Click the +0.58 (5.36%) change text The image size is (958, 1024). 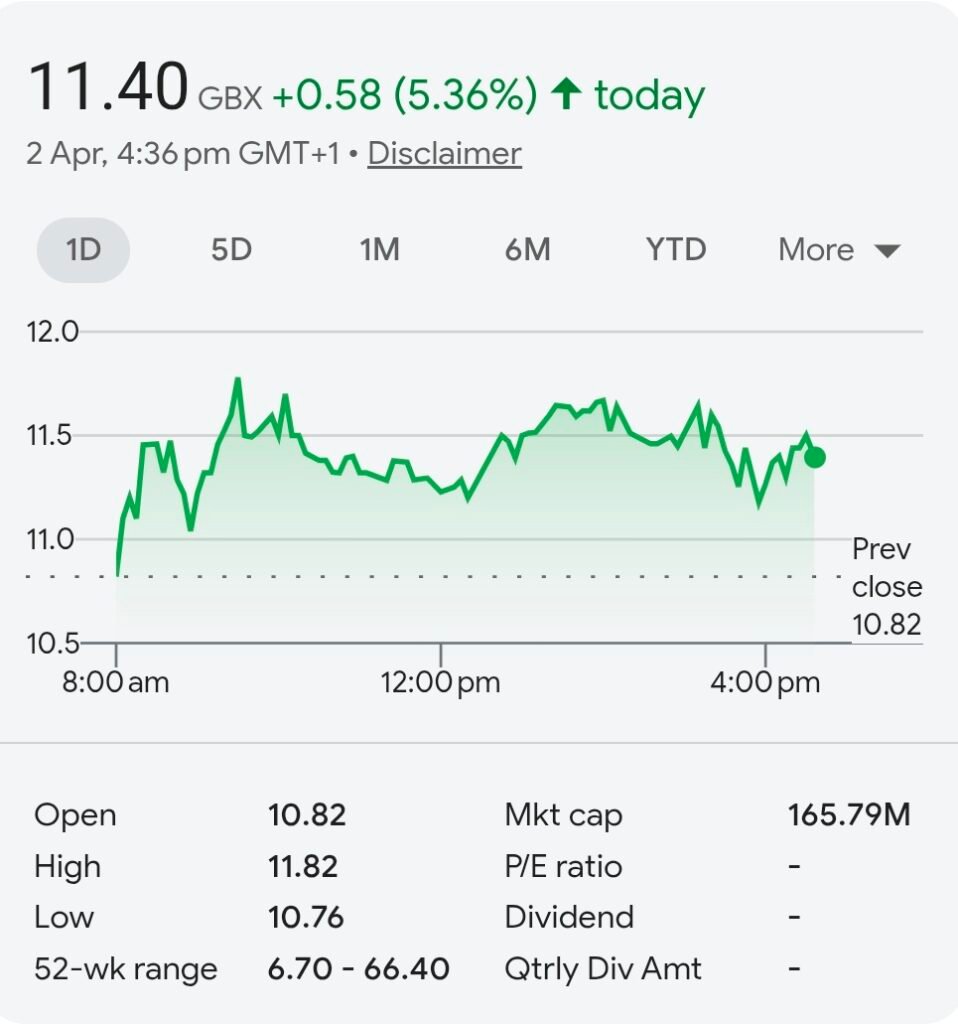coord(404,96)
